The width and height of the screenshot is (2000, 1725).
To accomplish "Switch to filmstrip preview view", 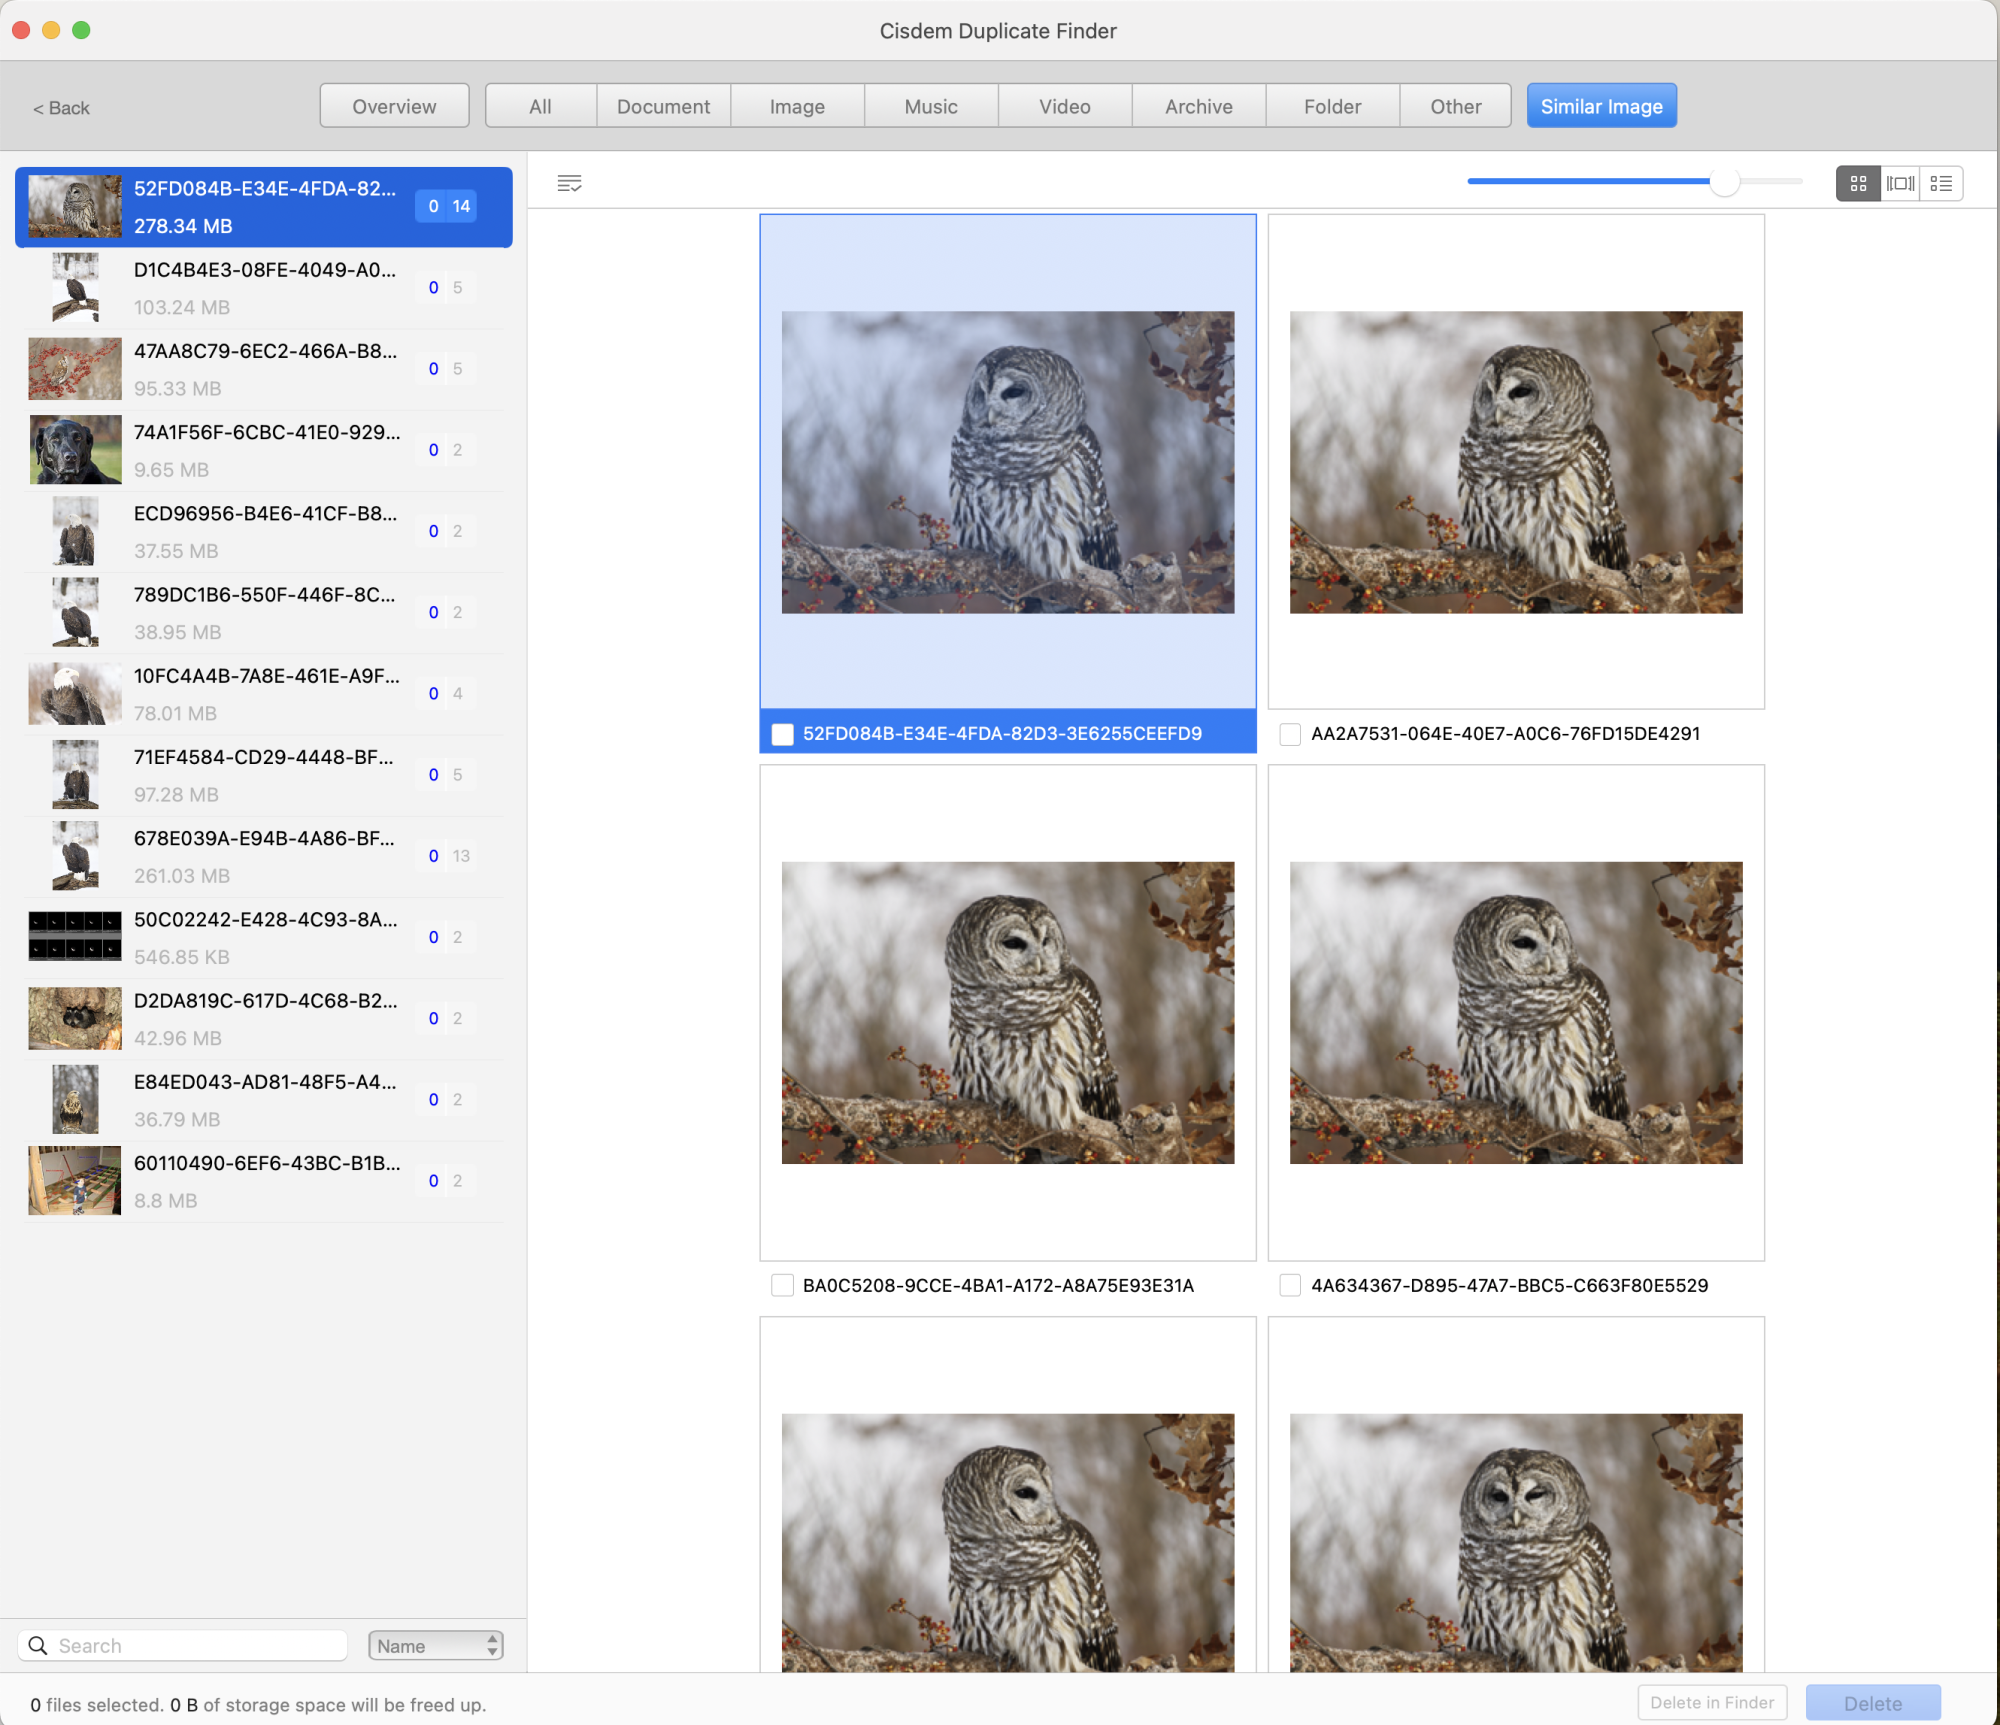I will [x=1900, y=184].
